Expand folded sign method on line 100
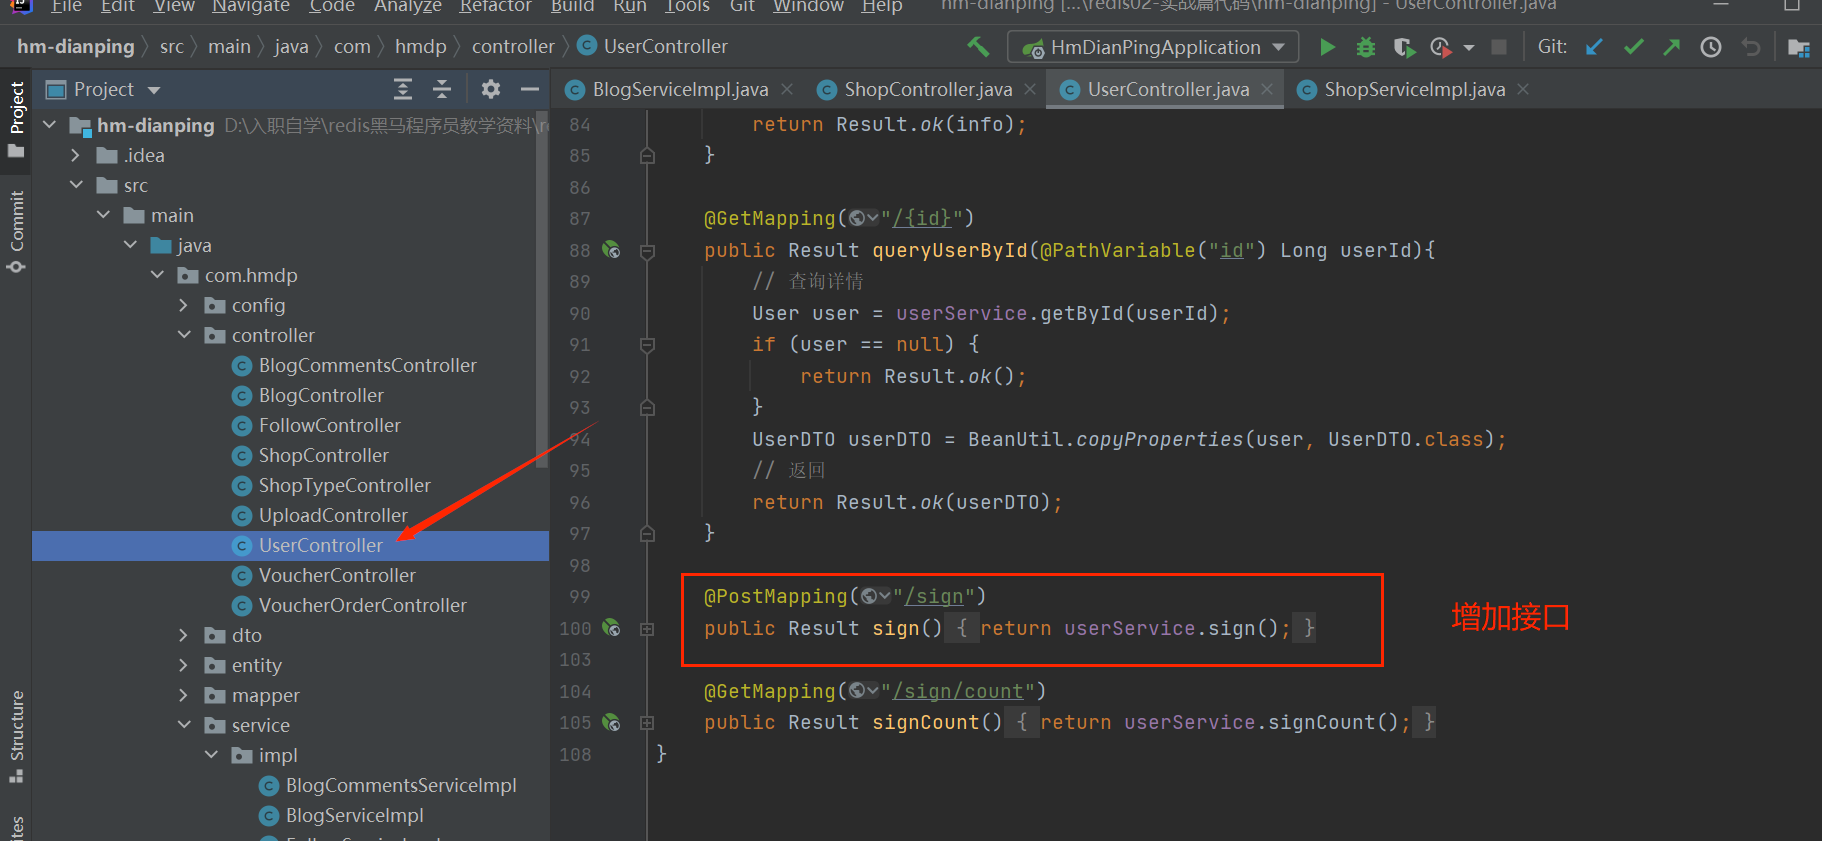Image resolution: width=1822 pixels, height=841 pixels. 647,629
